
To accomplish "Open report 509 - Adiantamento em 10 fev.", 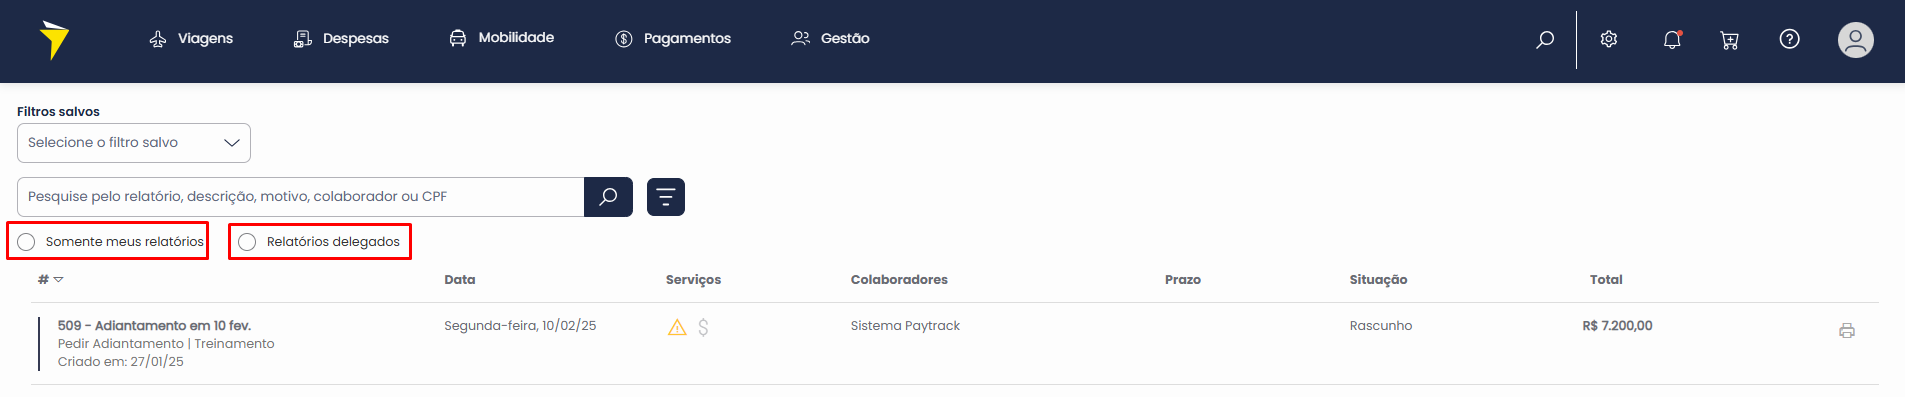I will tap(154, 326).
